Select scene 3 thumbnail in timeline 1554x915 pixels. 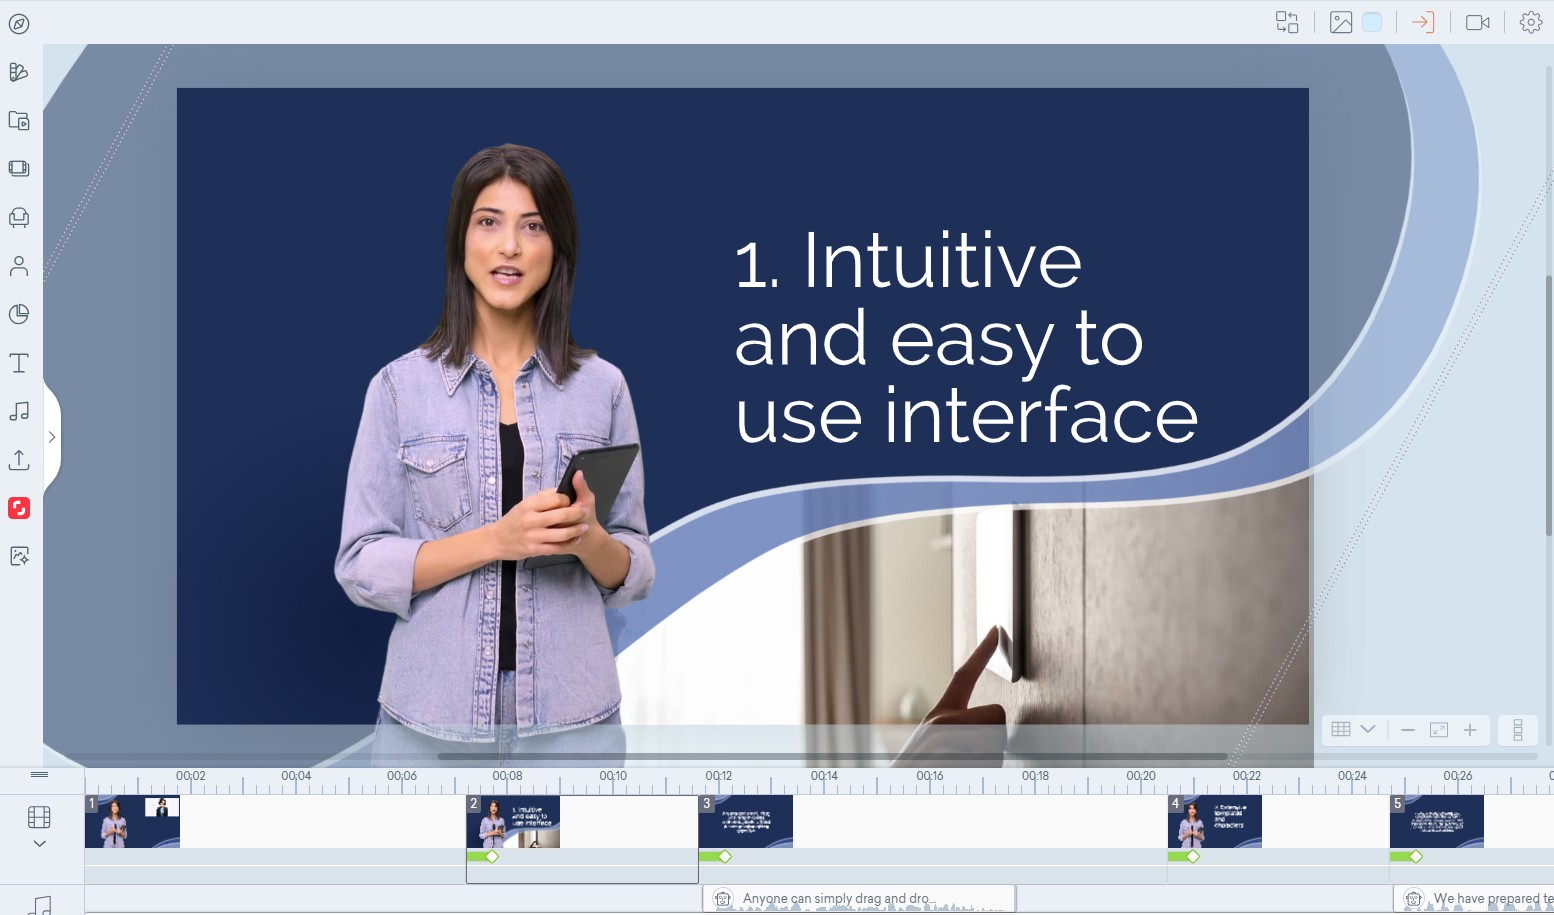(x=746, y=821)
